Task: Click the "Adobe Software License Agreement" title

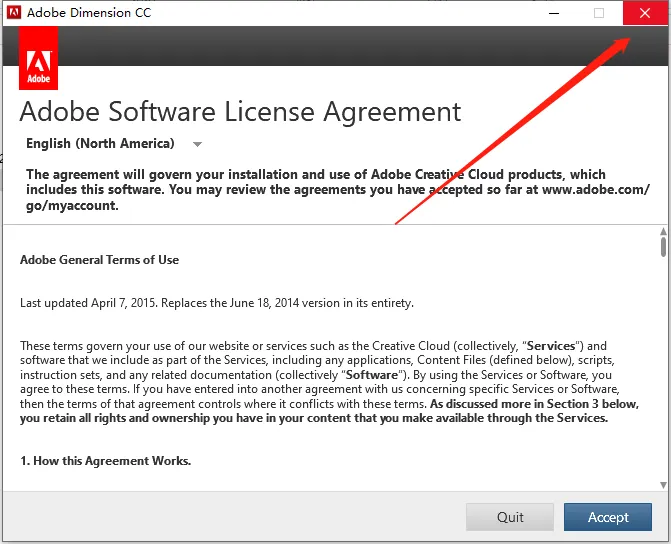Action: click(240, 112)
